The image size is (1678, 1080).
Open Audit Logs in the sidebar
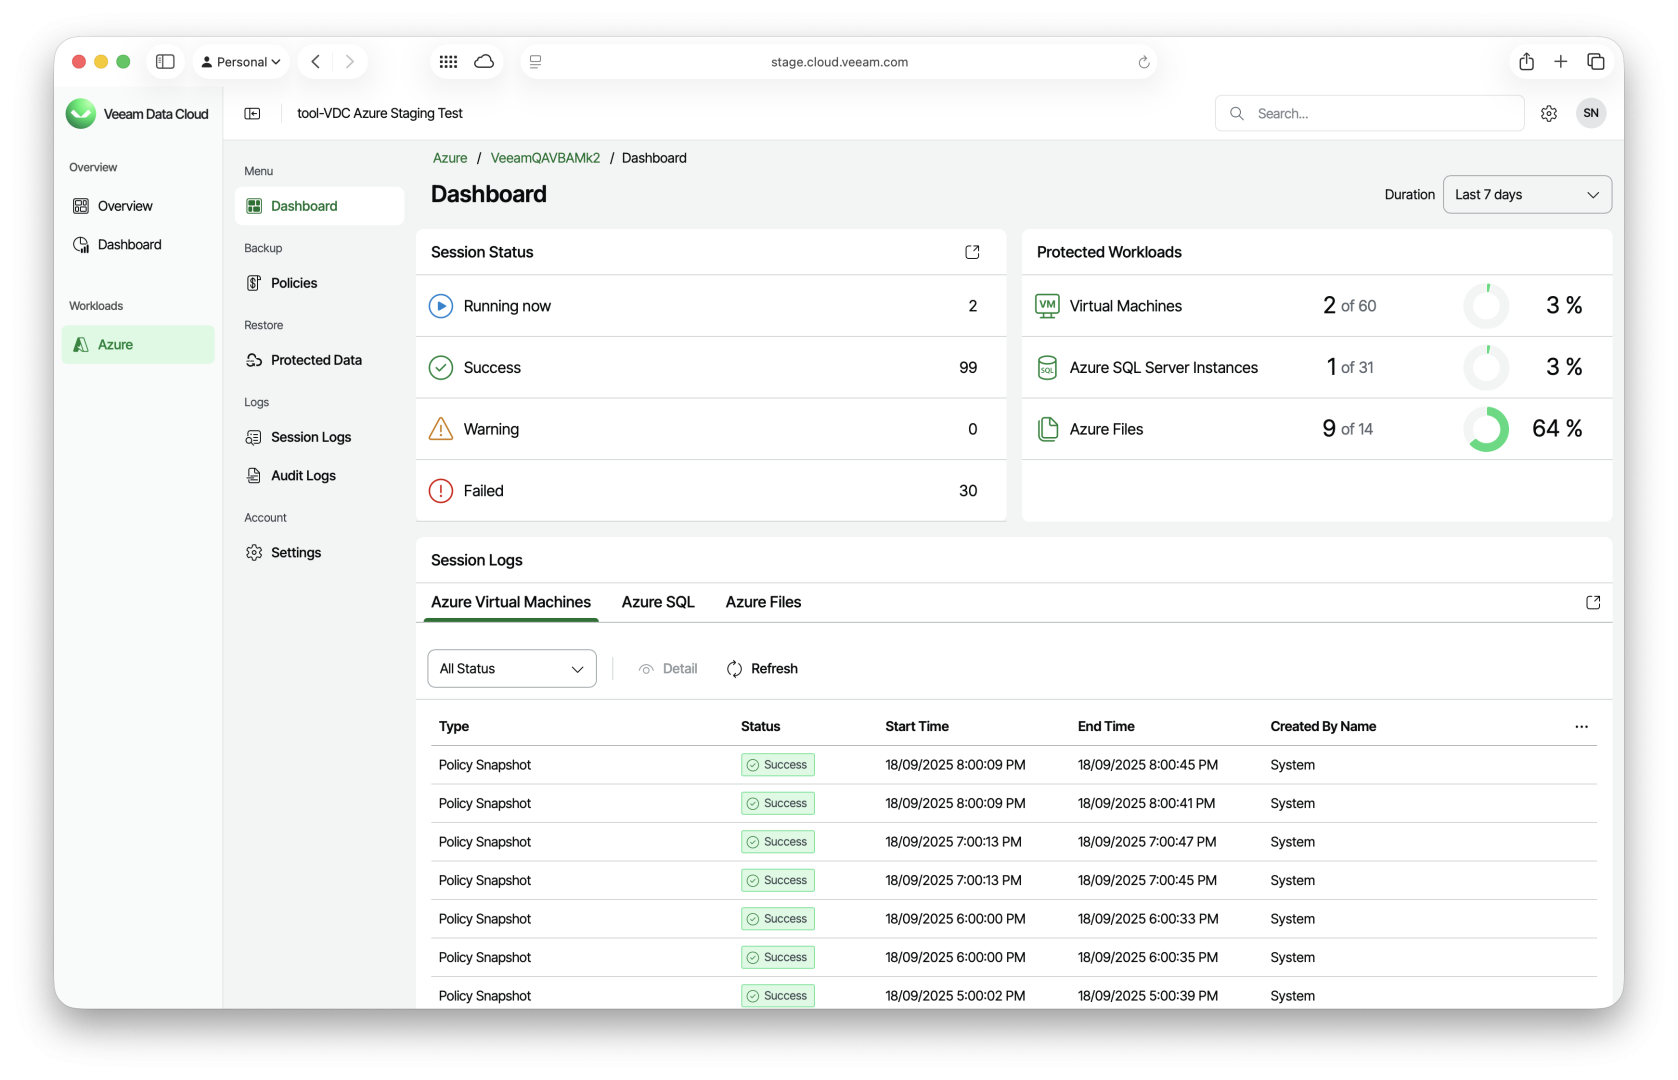tap(303, 476)
